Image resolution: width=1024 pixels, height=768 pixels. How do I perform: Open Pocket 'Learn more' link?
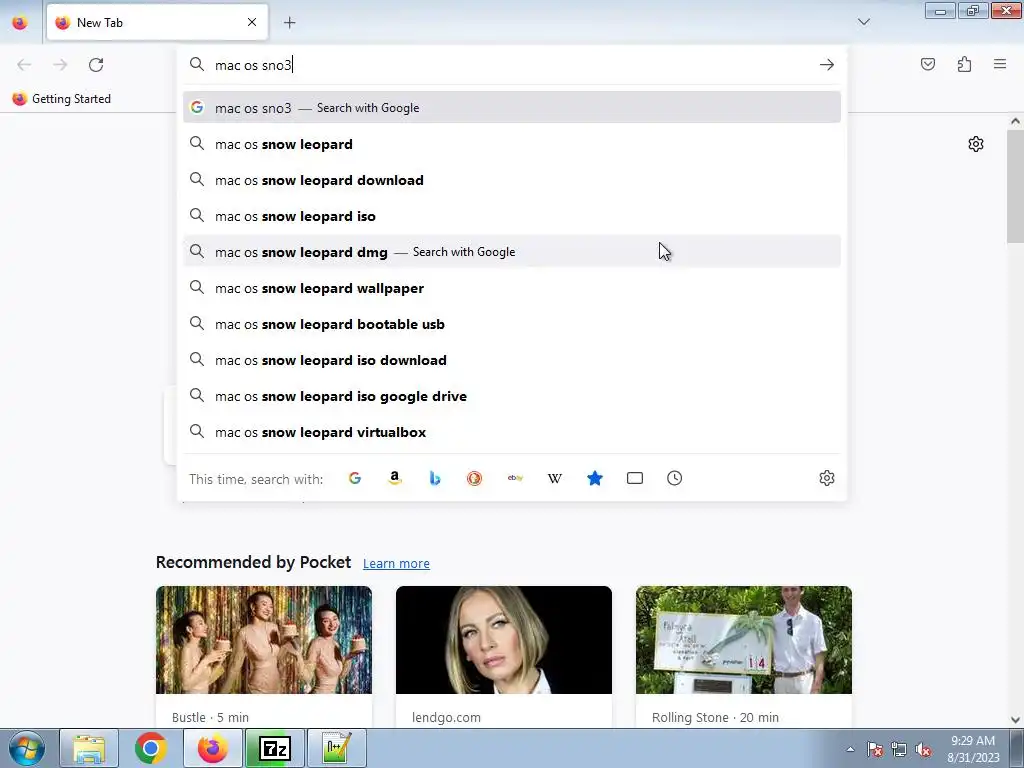396,563
